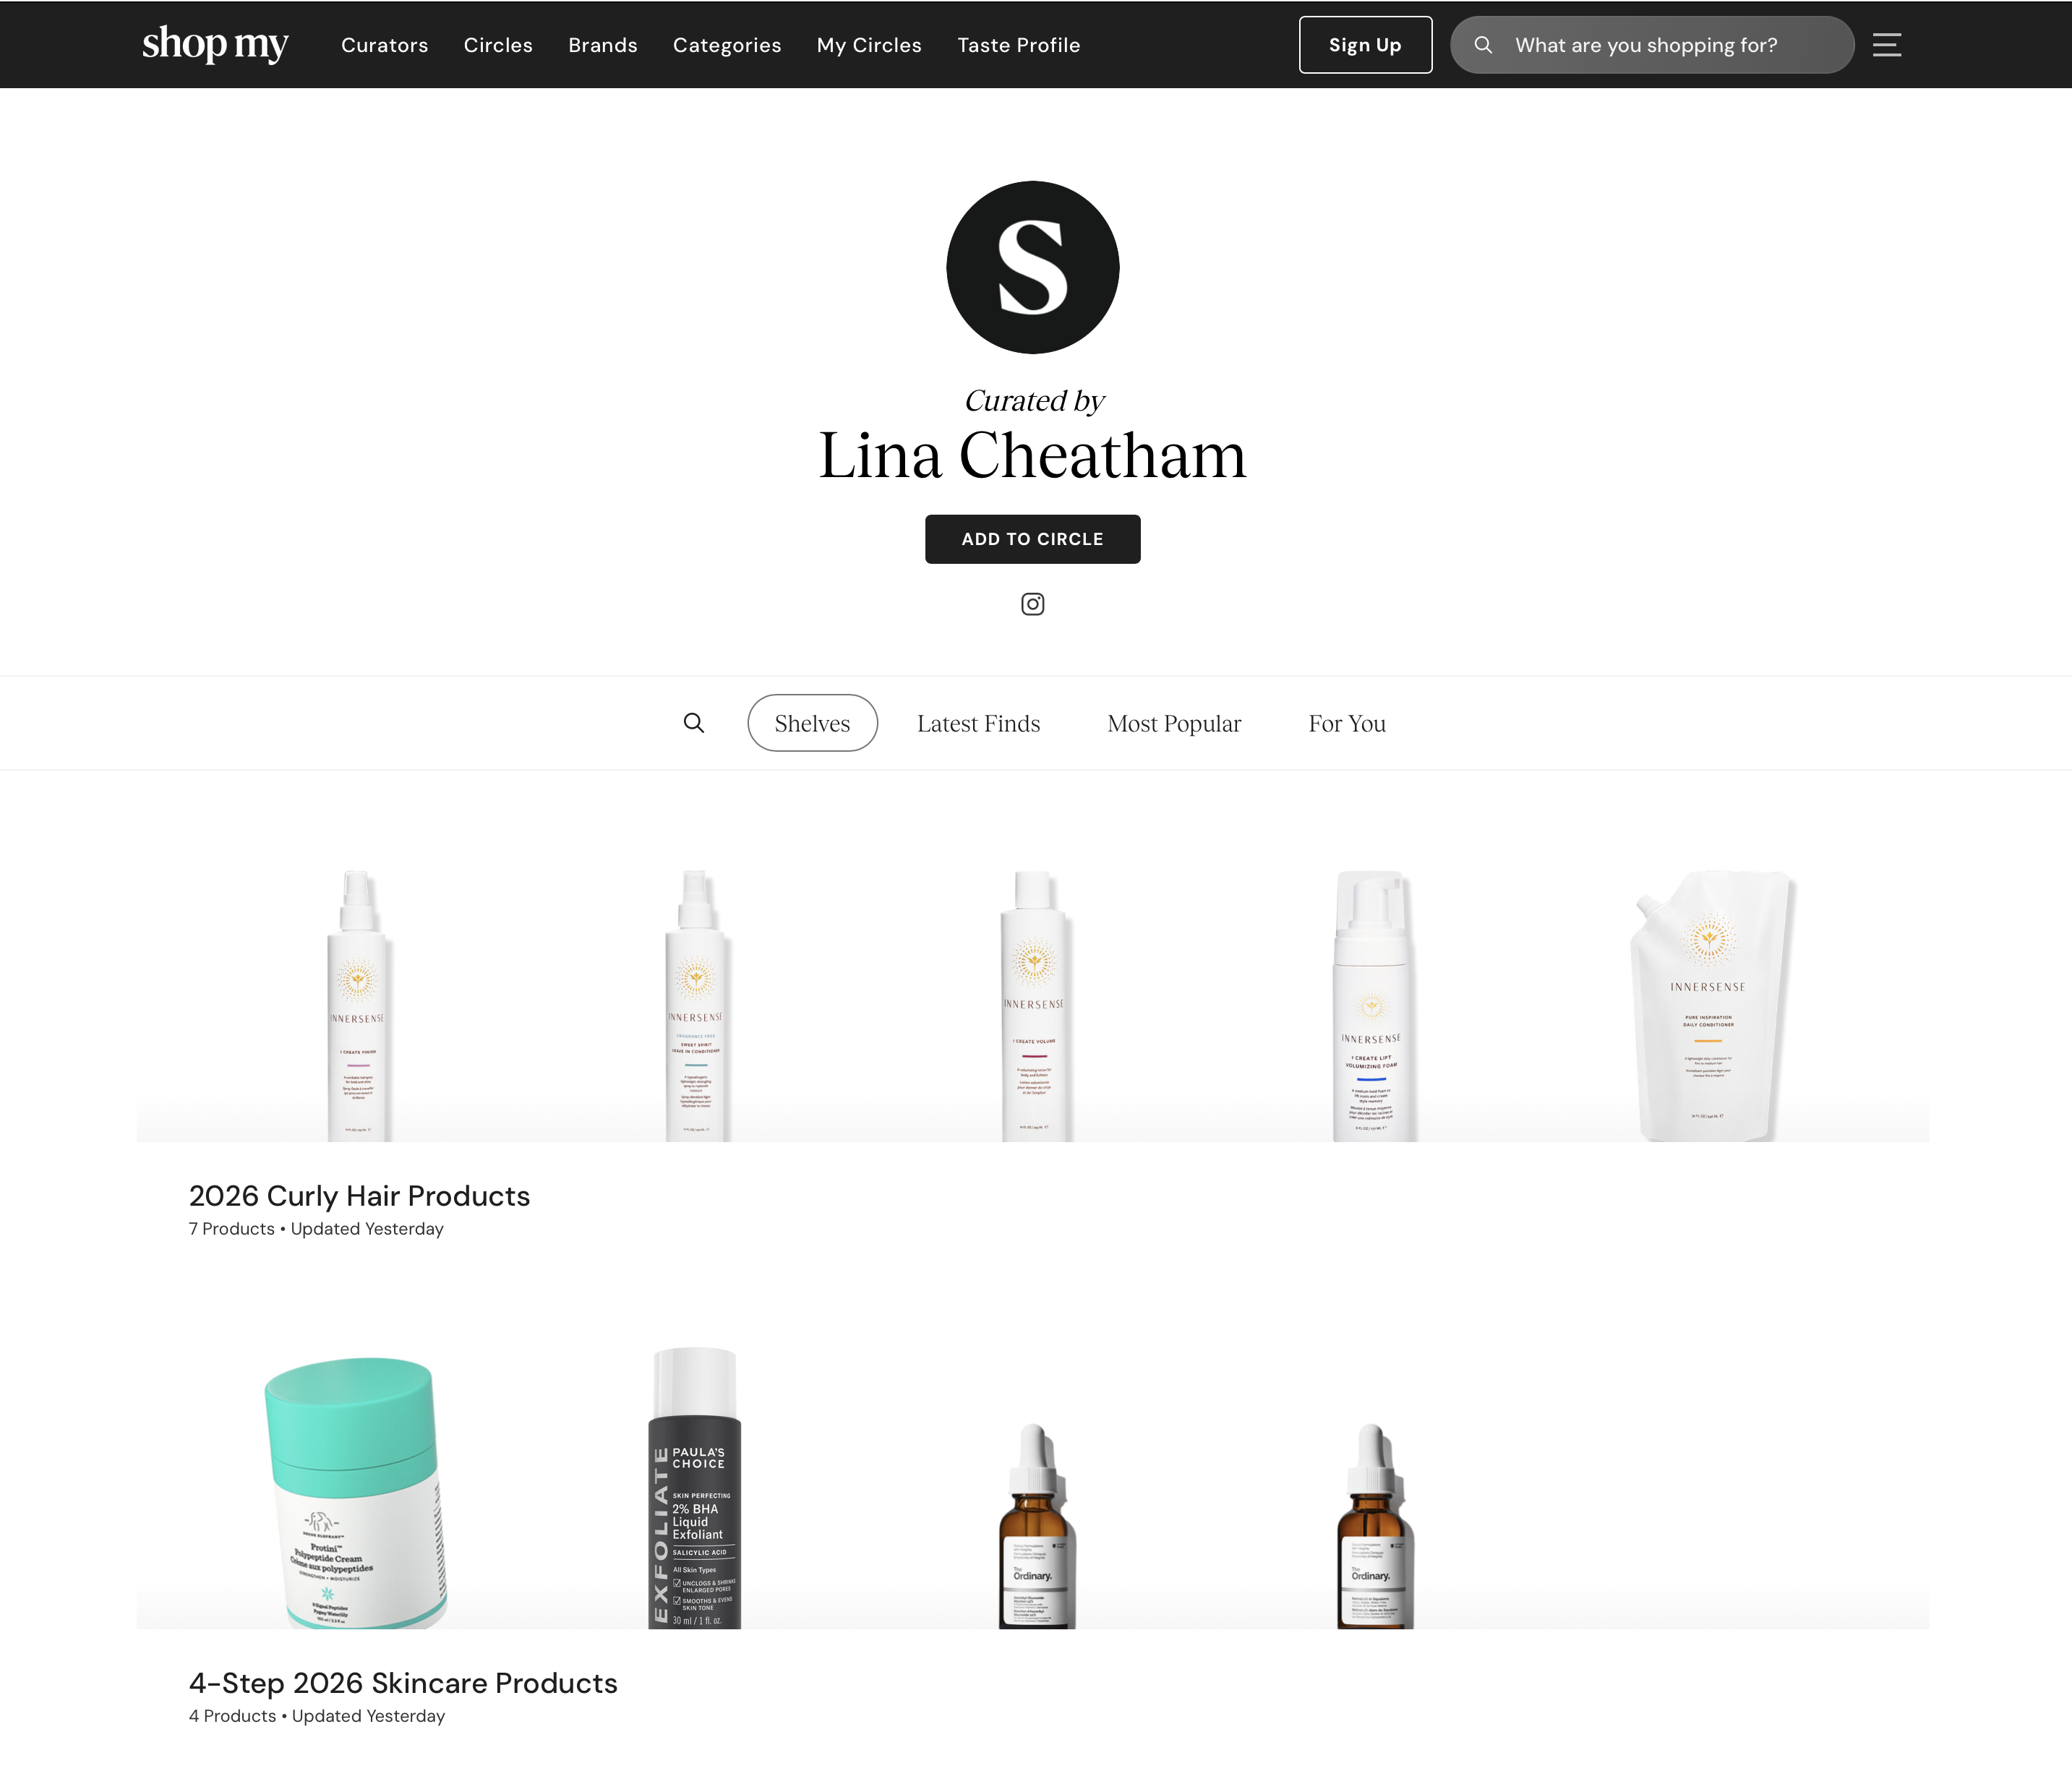Select the Shelves tab
The height and width of the screenshot is (1784, 2072).
[x=812, y=723]
